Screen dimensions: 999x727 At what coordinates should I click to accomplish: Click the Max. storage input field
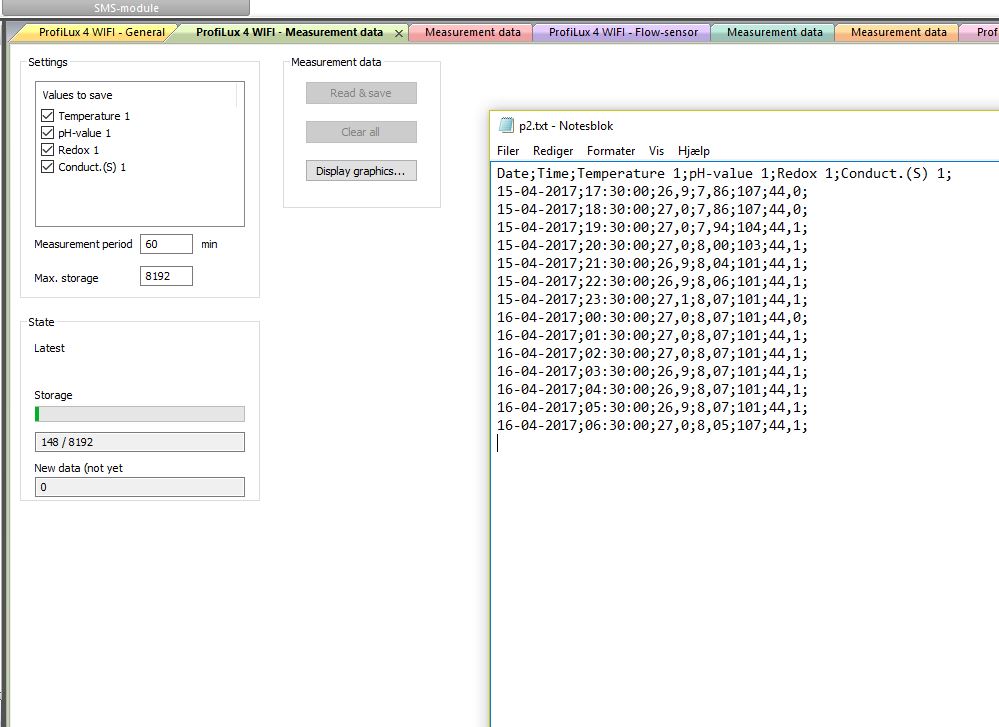(166, 277)
